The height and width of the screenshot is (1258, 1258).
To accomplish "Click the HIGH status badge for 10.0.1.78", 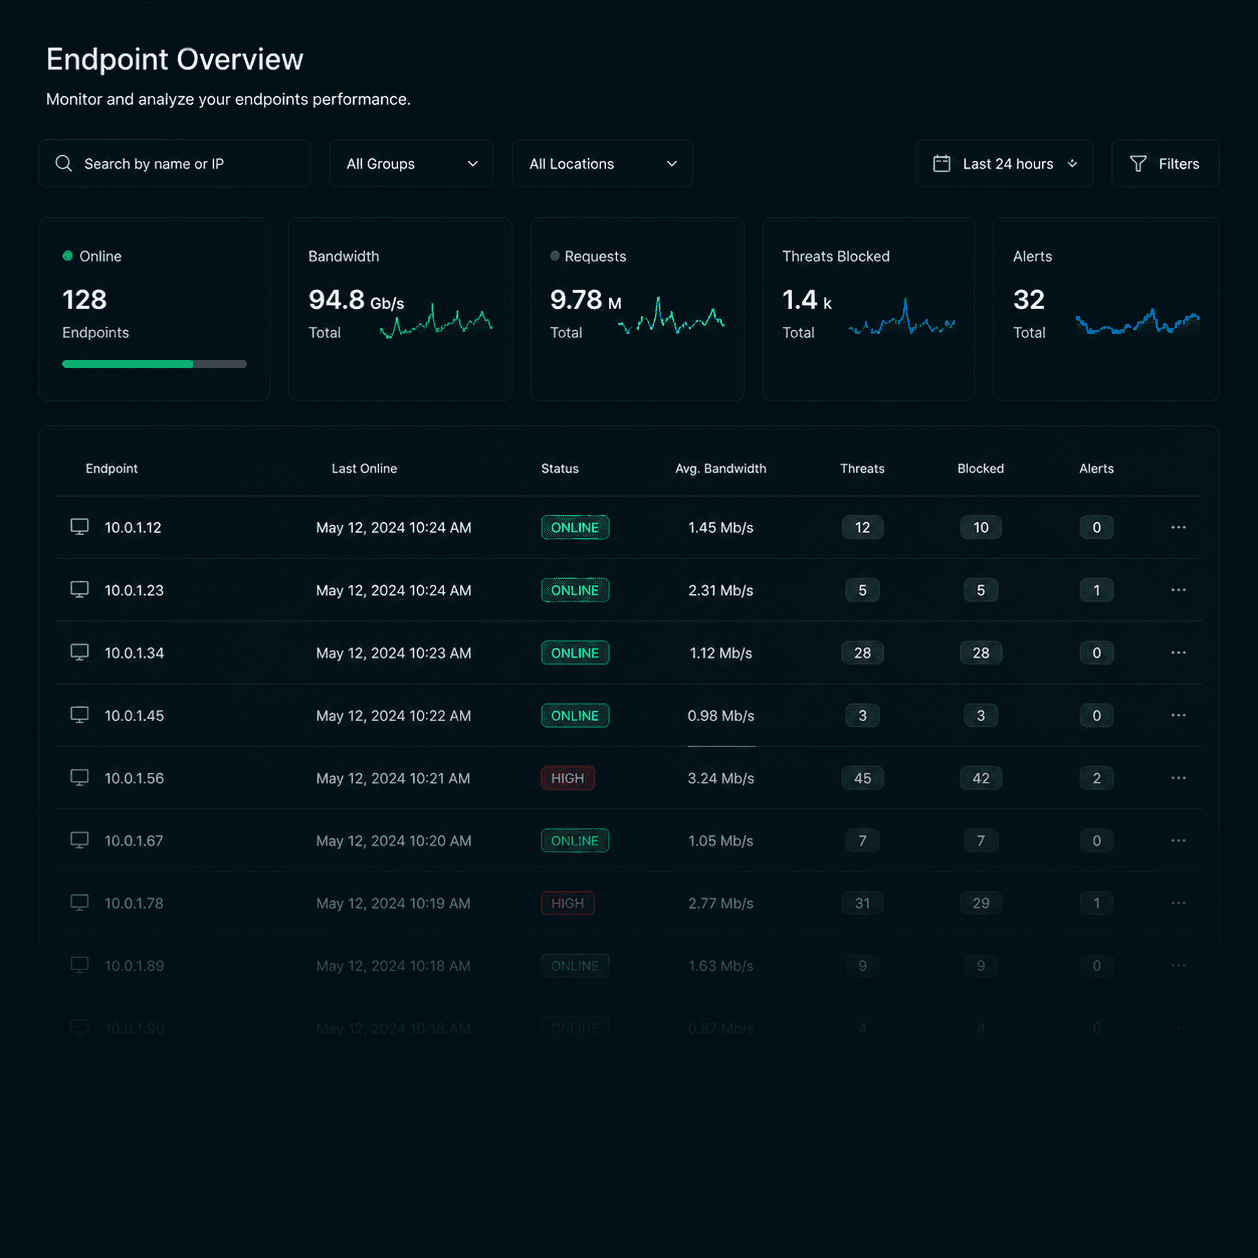I will pyautogui.click(x=568, y=903).
